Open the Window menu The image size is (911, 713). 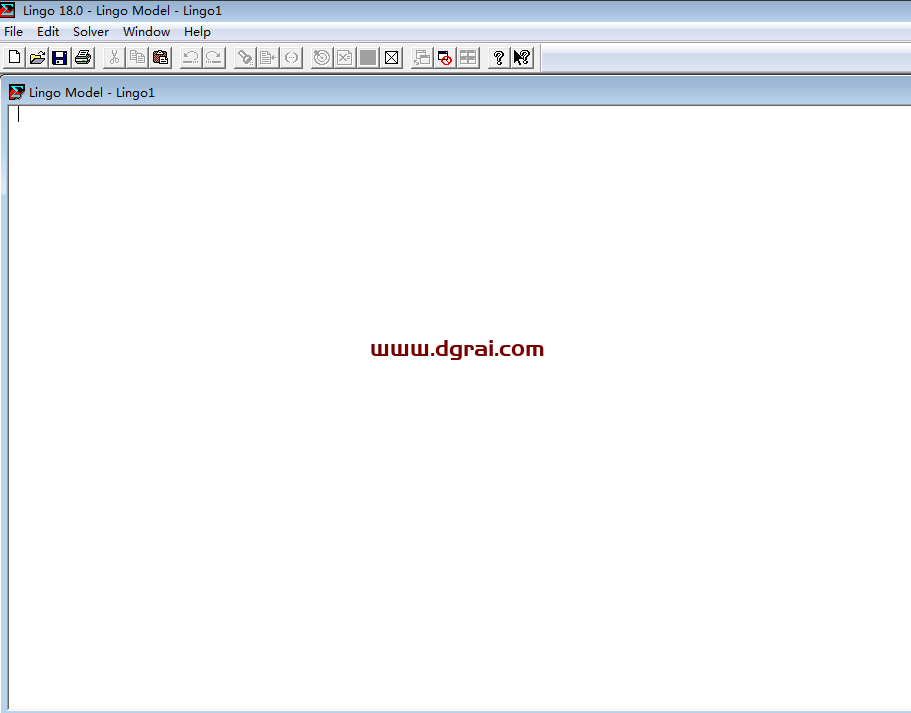(x=146, y=32)
